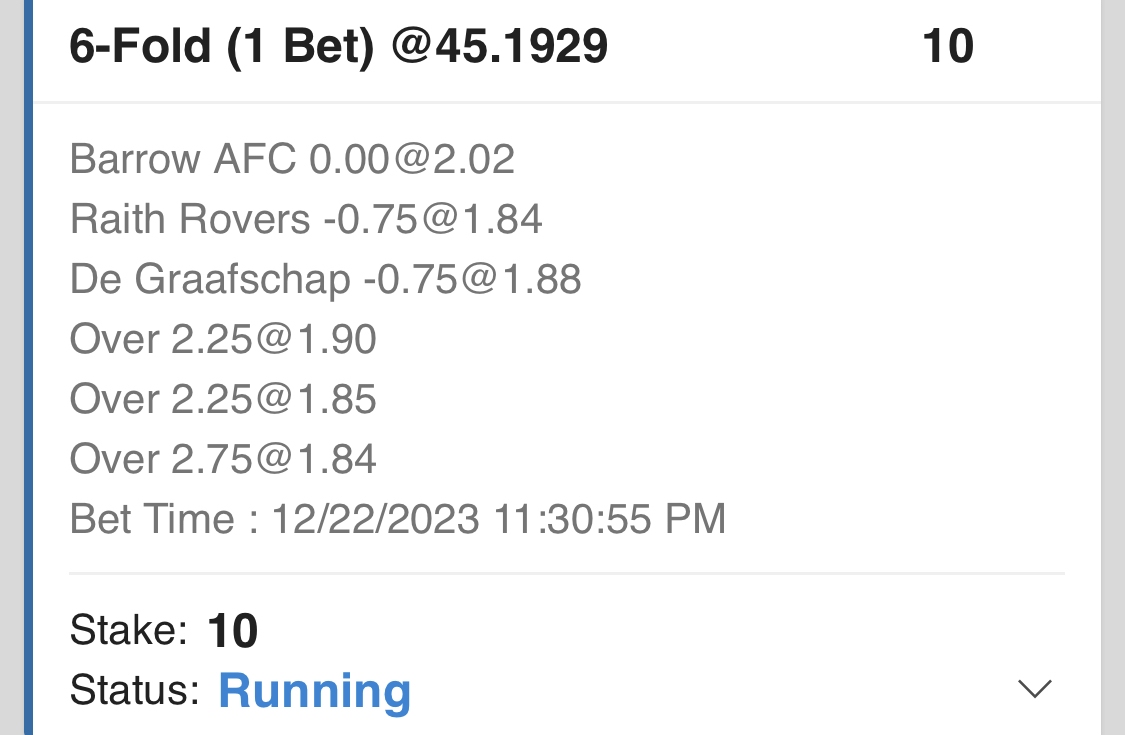Expand bet details with the chevron arrow

tap(1034, 688)
